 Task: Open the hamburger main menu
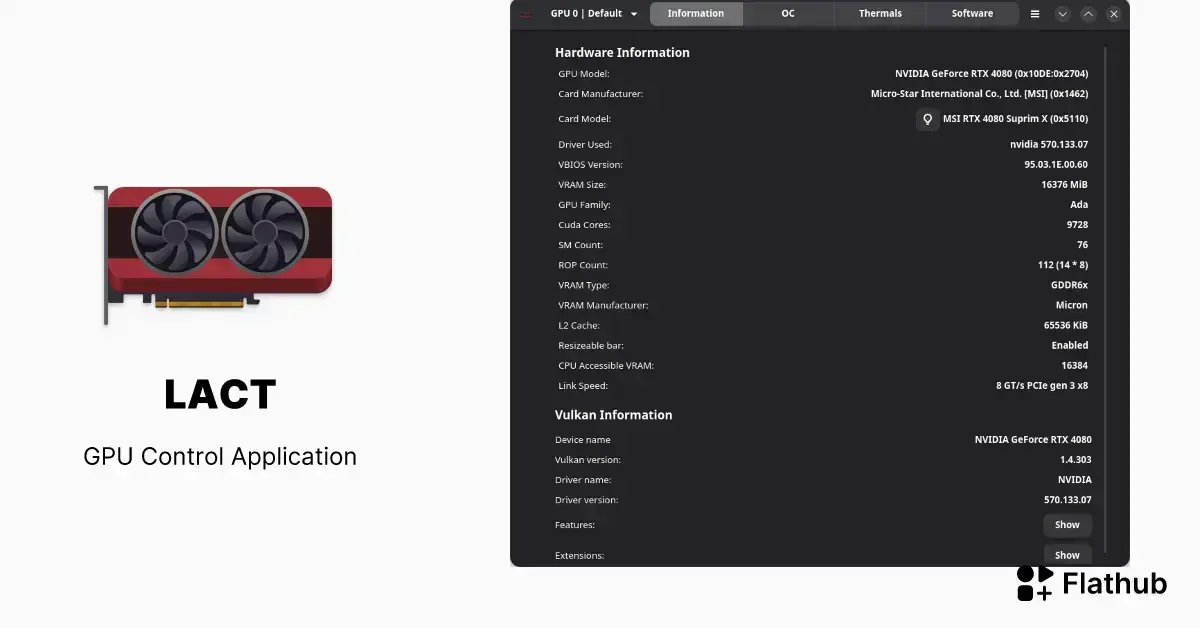click(x=1035, y=14)
